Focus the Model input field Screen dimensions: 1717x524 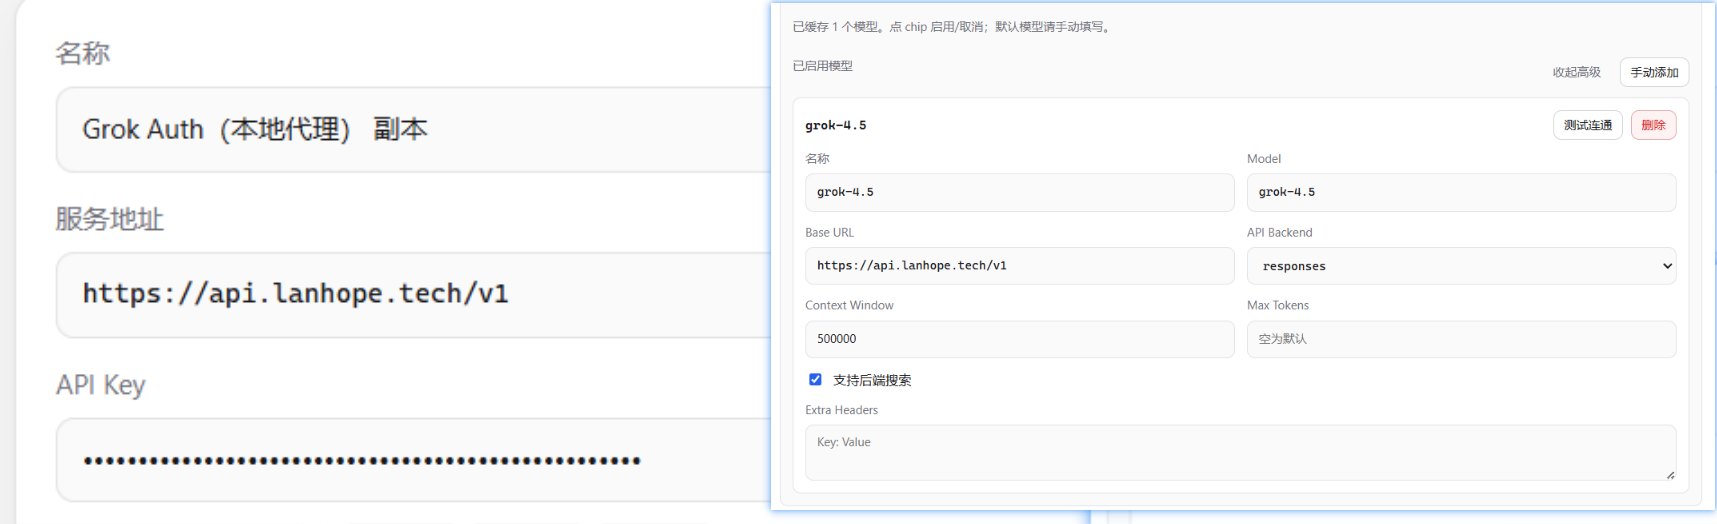tap(1461, 192)
